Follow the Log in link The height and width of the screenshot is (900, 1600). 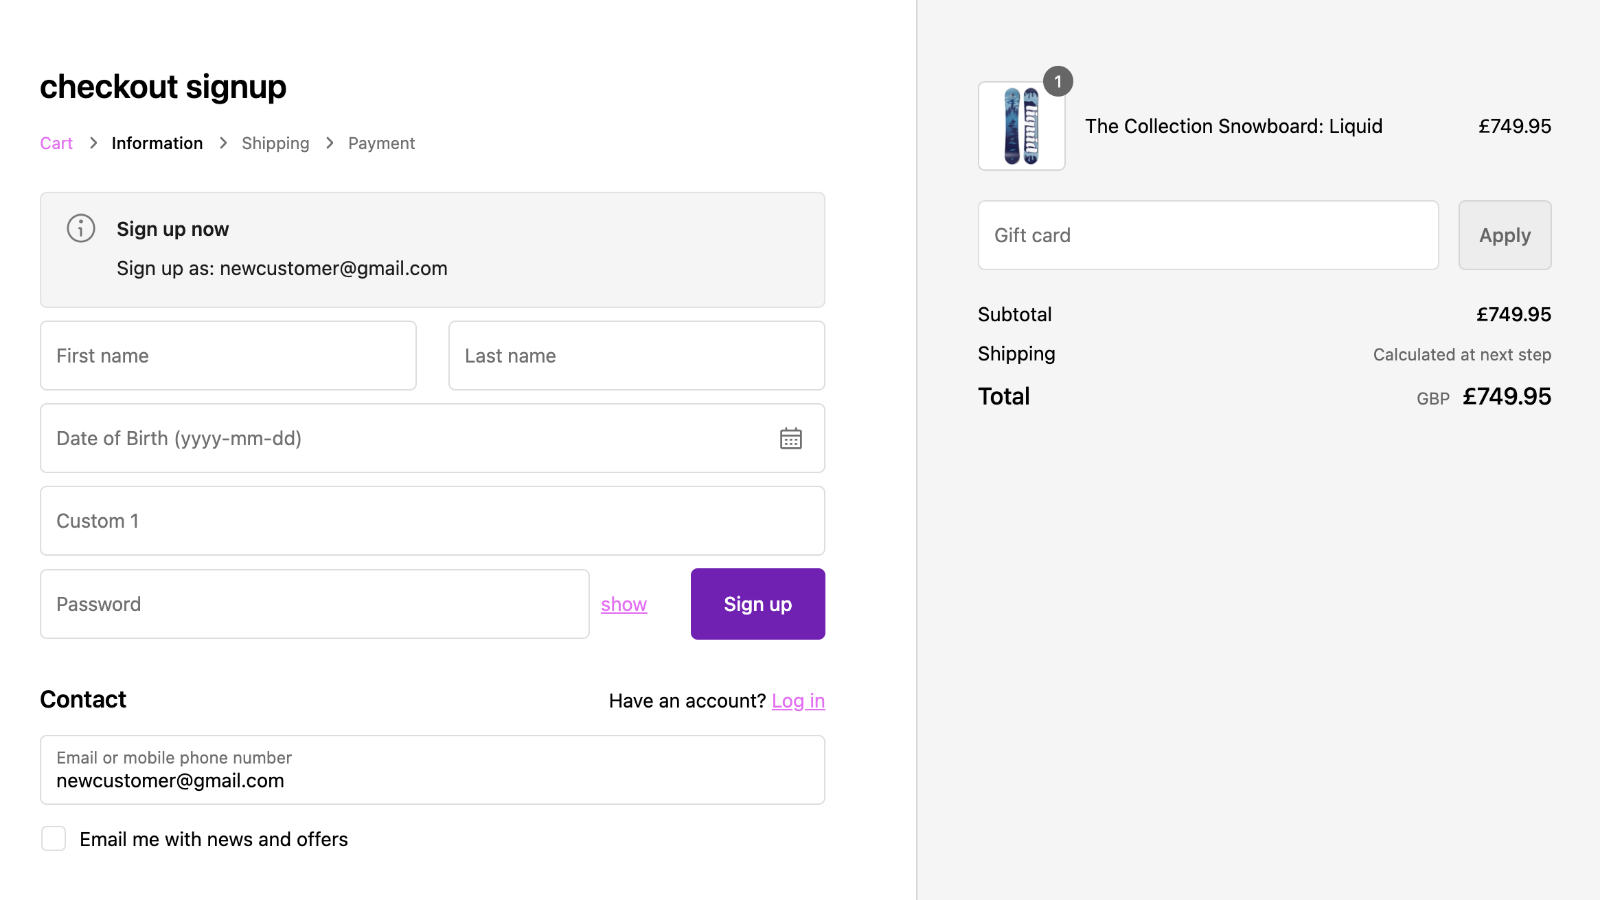(x=798, y=701)
